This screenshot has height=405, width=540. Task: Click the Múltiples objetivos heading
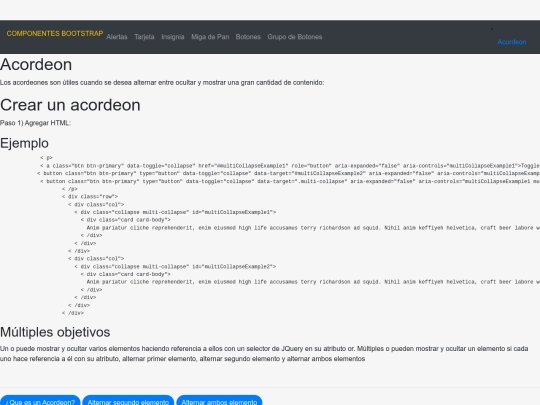coord(55,332)
